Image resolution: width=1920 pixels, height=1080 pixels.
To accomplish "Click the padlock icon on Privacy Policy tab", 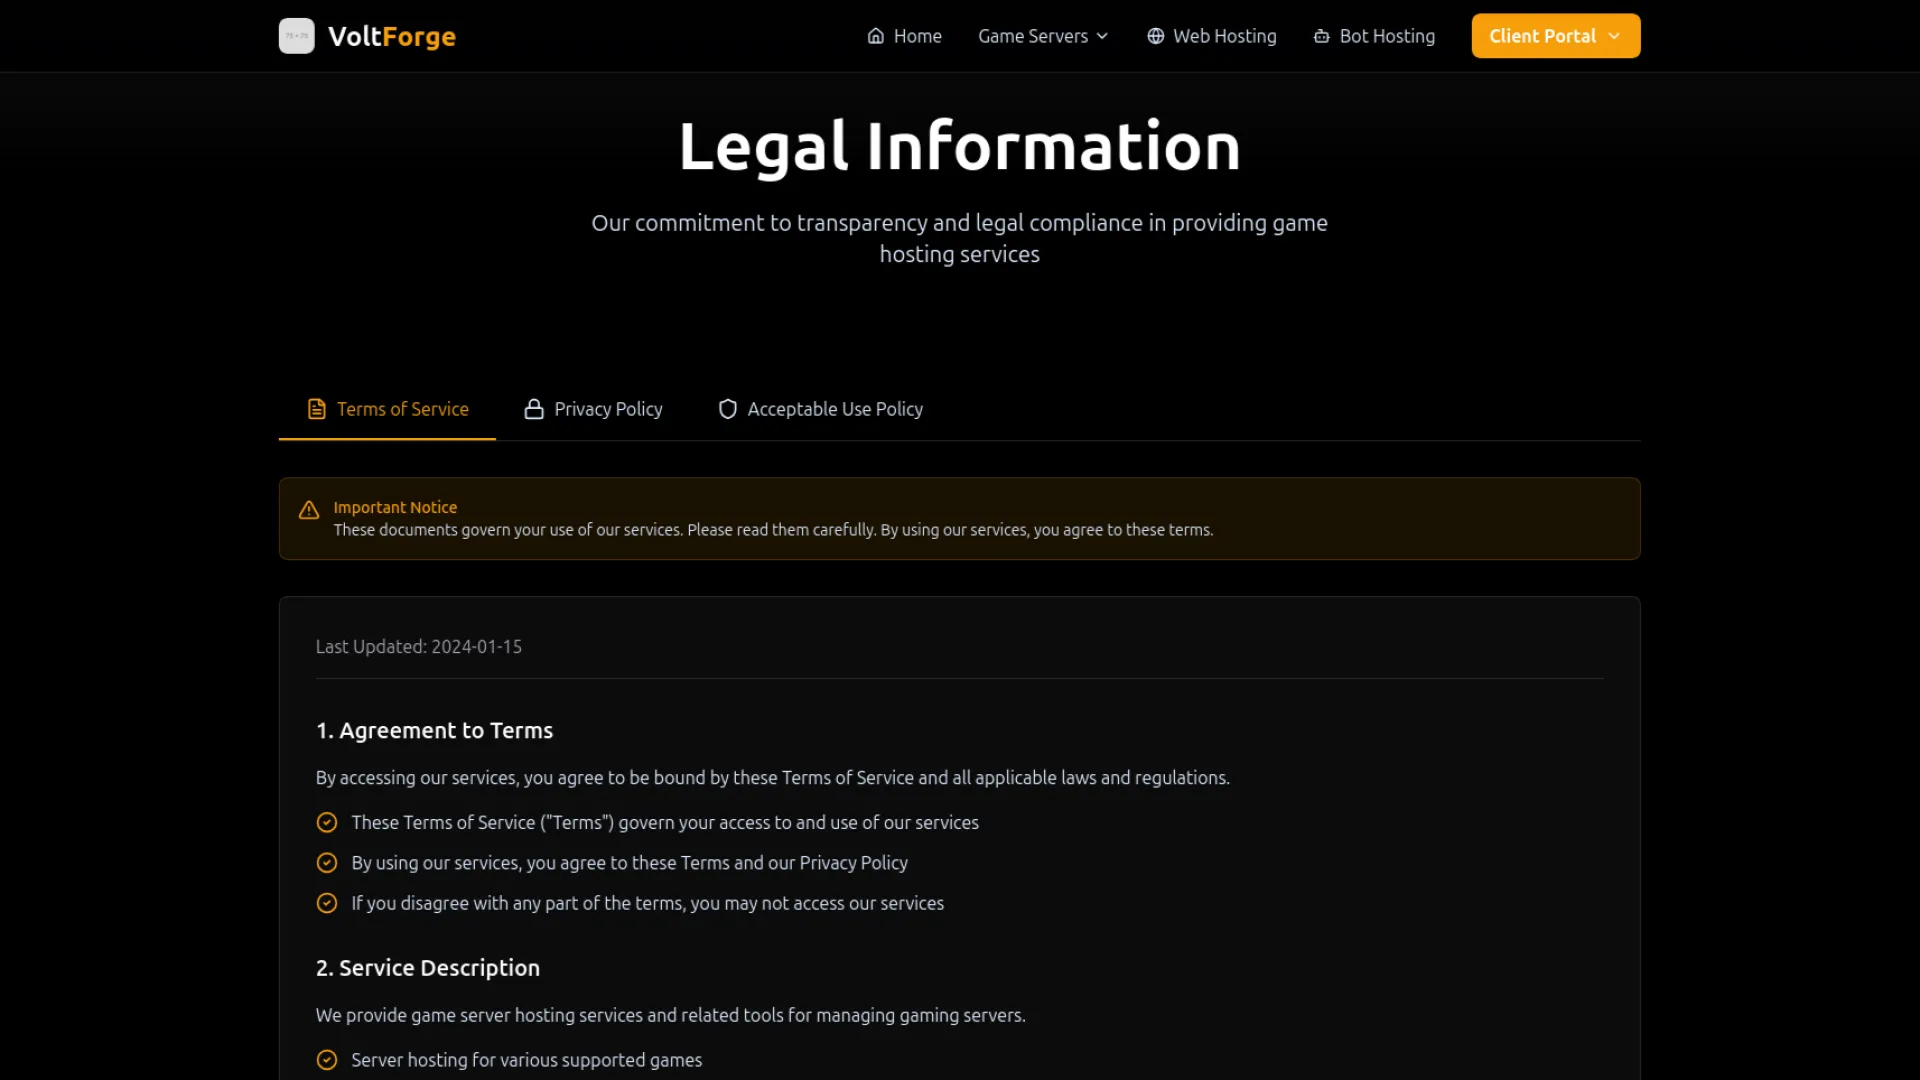I will click(534, 409).
